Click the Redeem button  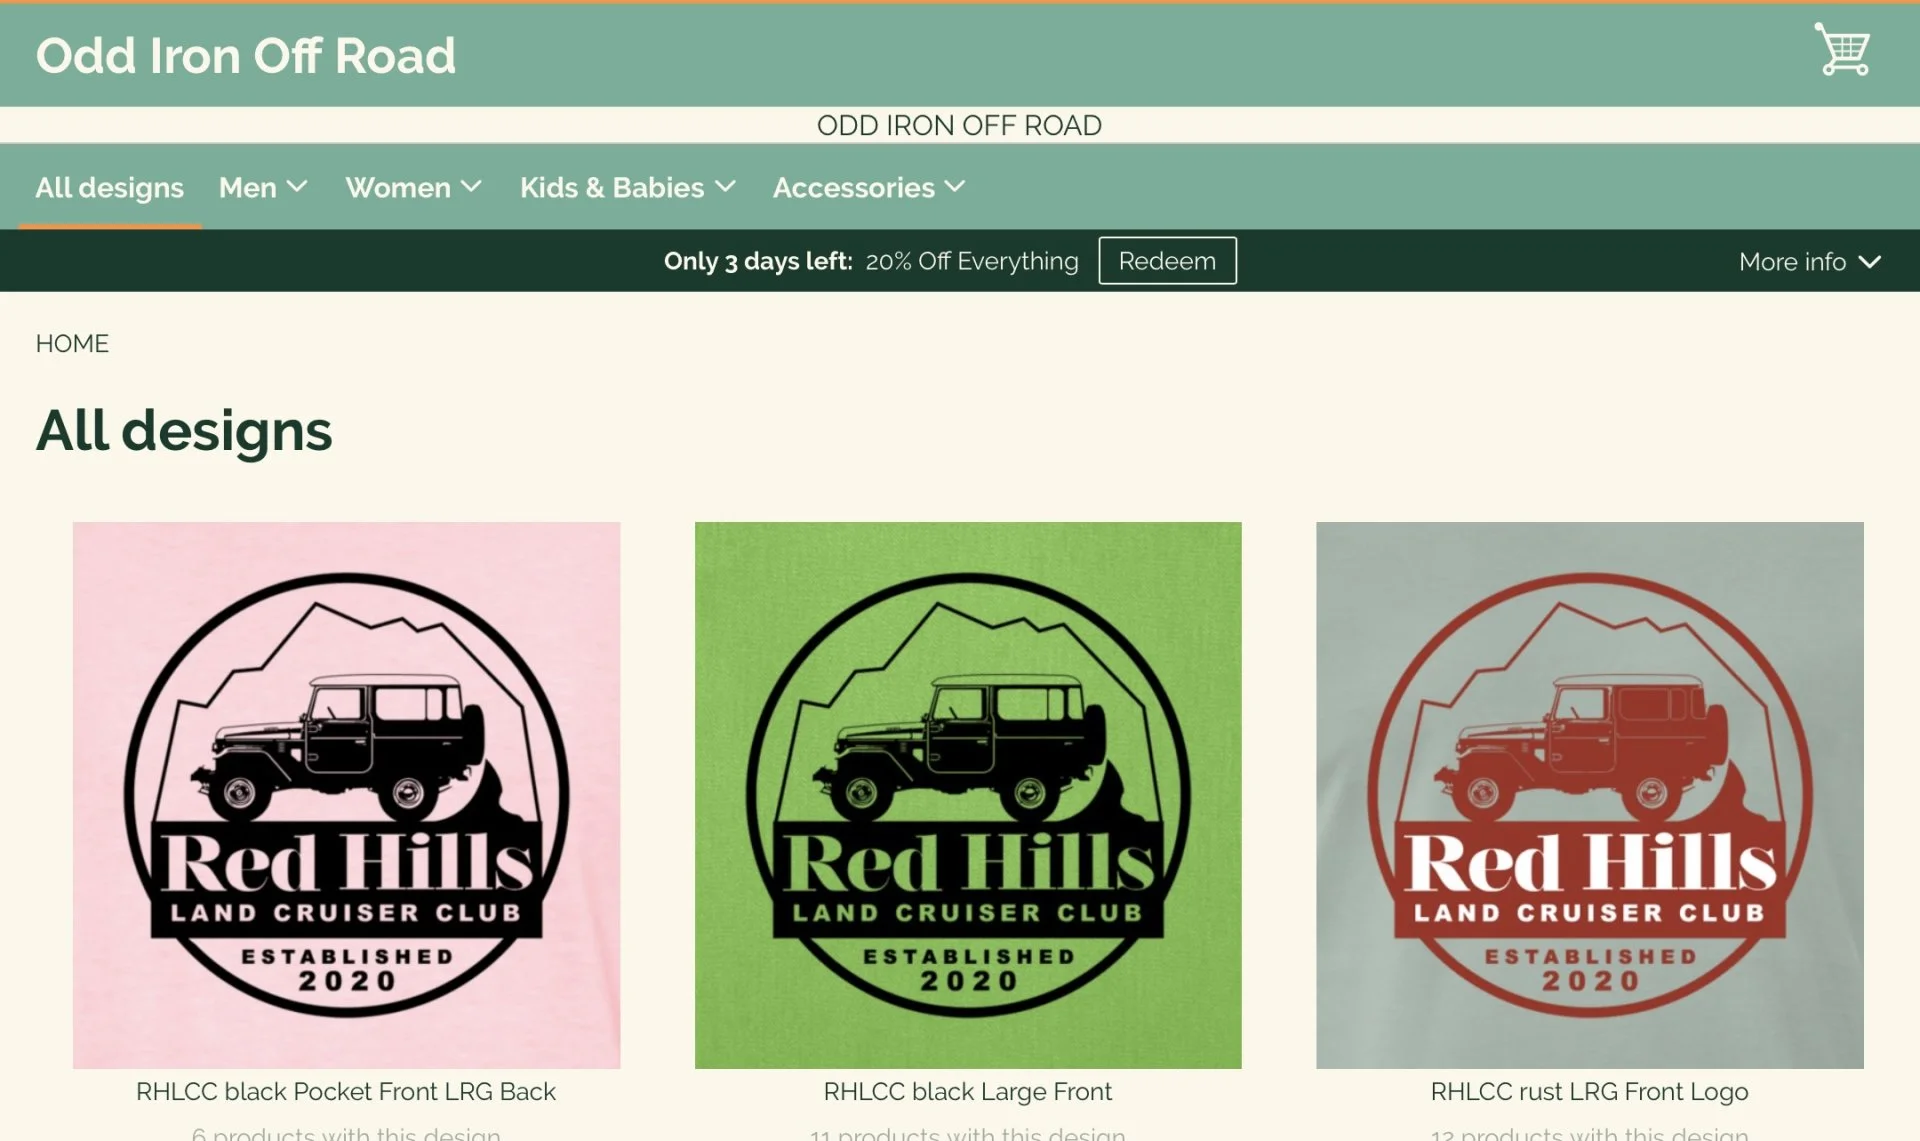coord(1167,261)
